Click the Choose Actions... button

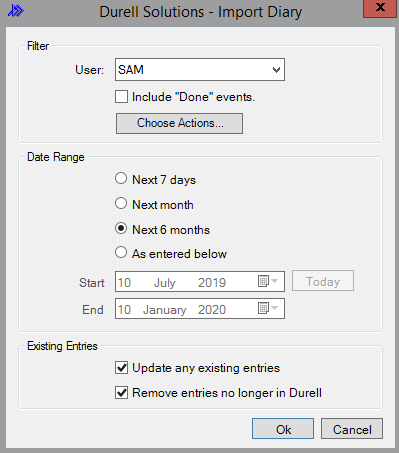click(x=179, y=123)
